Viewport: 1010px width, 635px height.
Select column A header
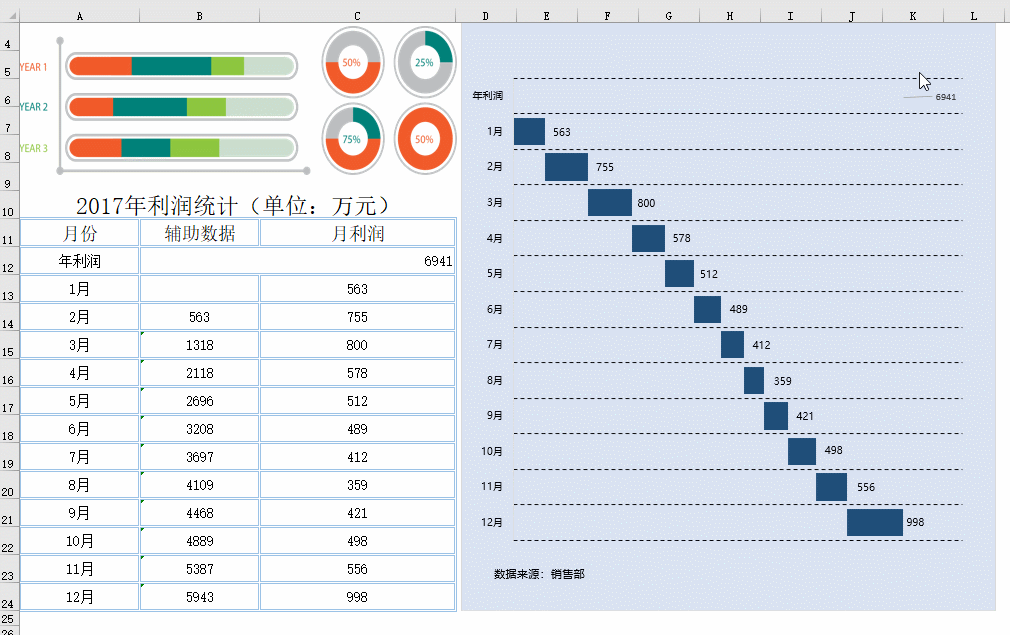[x=79, y=16]
